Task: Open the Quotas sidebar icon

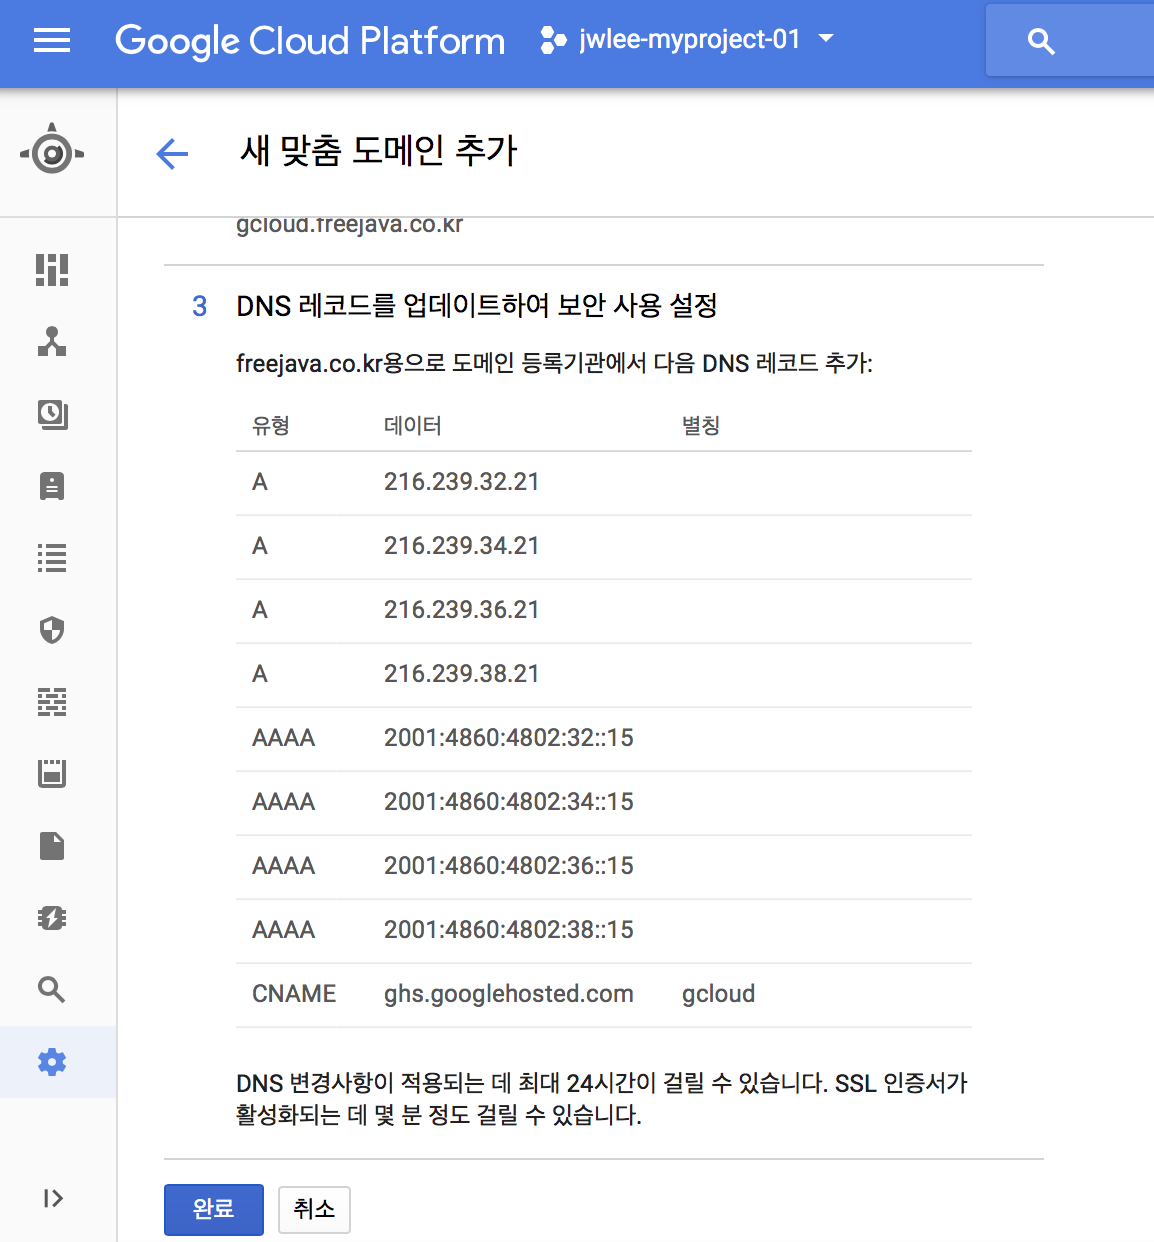Action: (52, 774)
